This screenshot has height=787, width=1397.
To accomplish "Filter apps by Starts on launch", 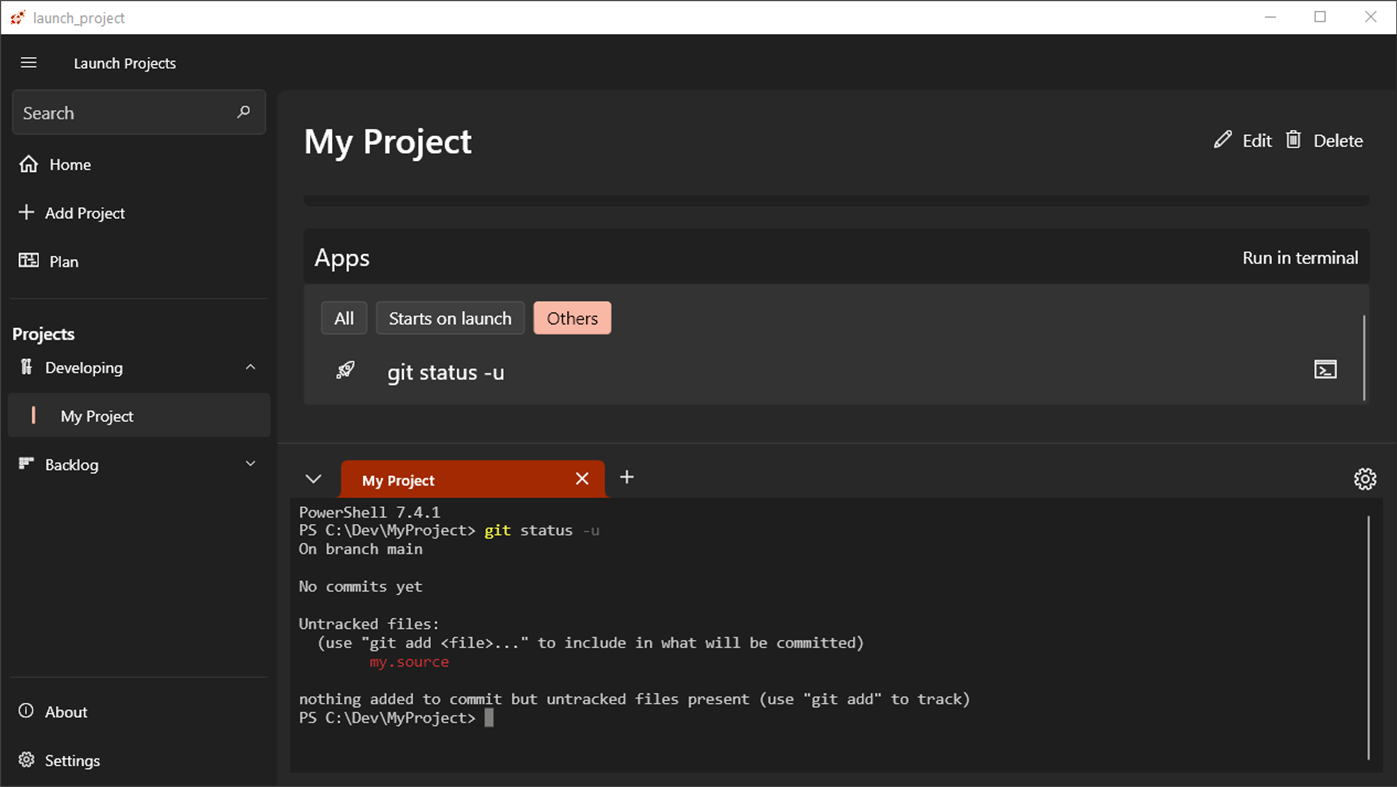I will pos(450,318).
